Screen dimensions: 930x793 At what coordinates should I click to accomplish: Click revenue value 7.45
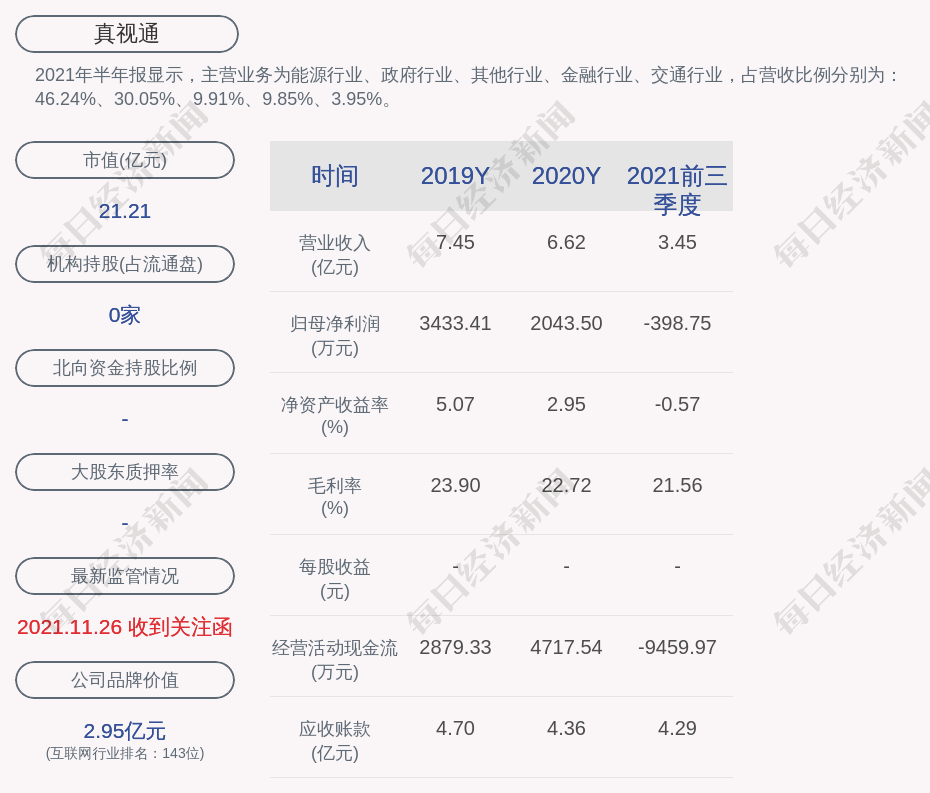click(x=455, y=243)
